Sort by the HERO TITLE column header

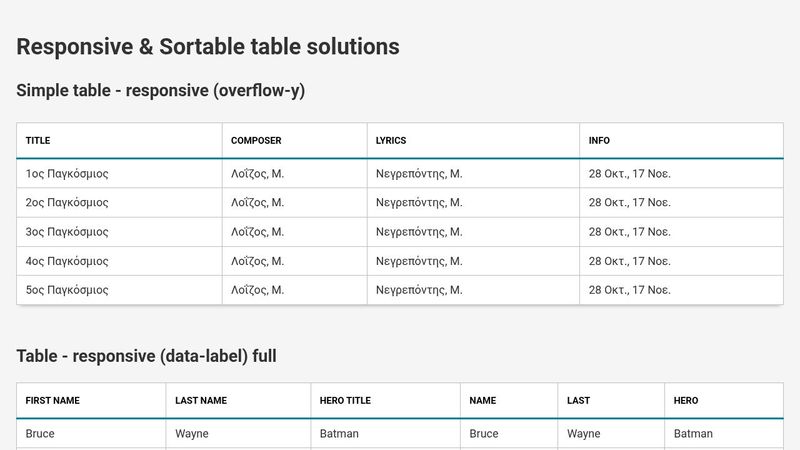[x=385, y=401]
